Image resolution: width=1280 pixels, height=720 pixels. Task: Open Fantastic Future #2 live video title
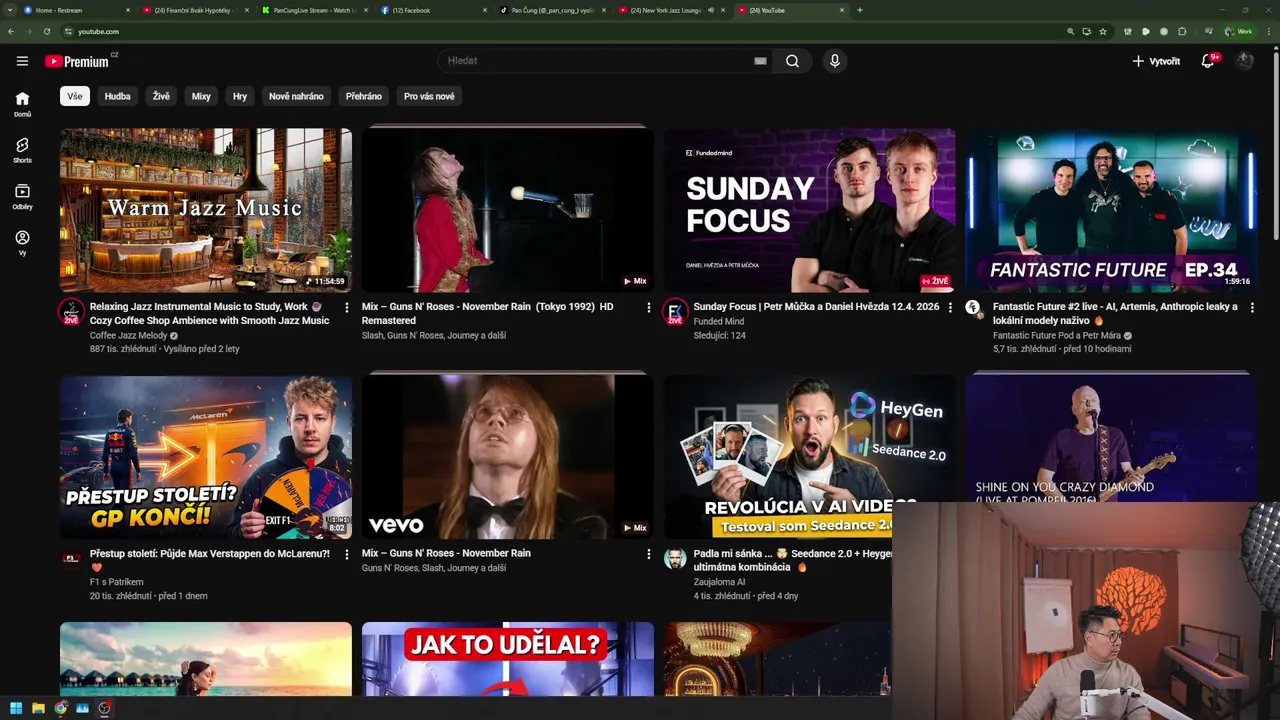click(x=1115, y=313)
